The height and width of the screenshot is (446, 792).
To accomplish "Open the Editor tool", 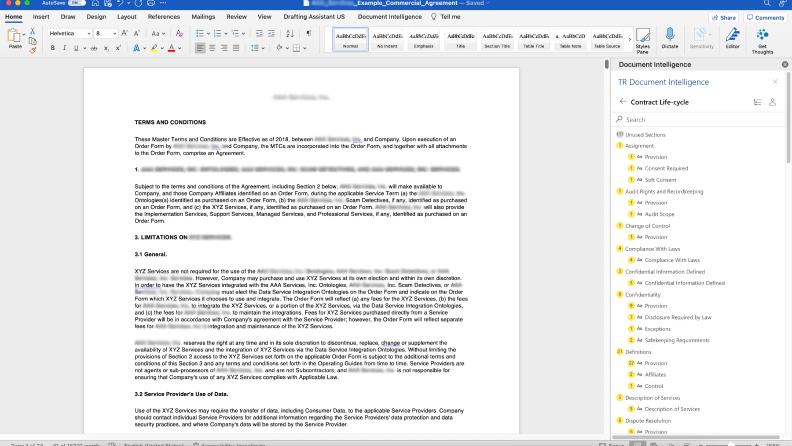I will click(x=732, y=38).
